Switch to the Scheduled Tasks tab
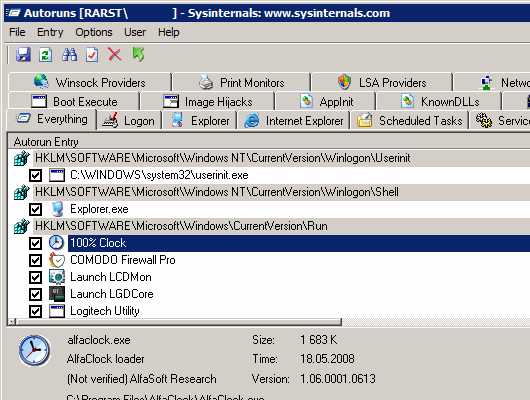 (409, 120)
